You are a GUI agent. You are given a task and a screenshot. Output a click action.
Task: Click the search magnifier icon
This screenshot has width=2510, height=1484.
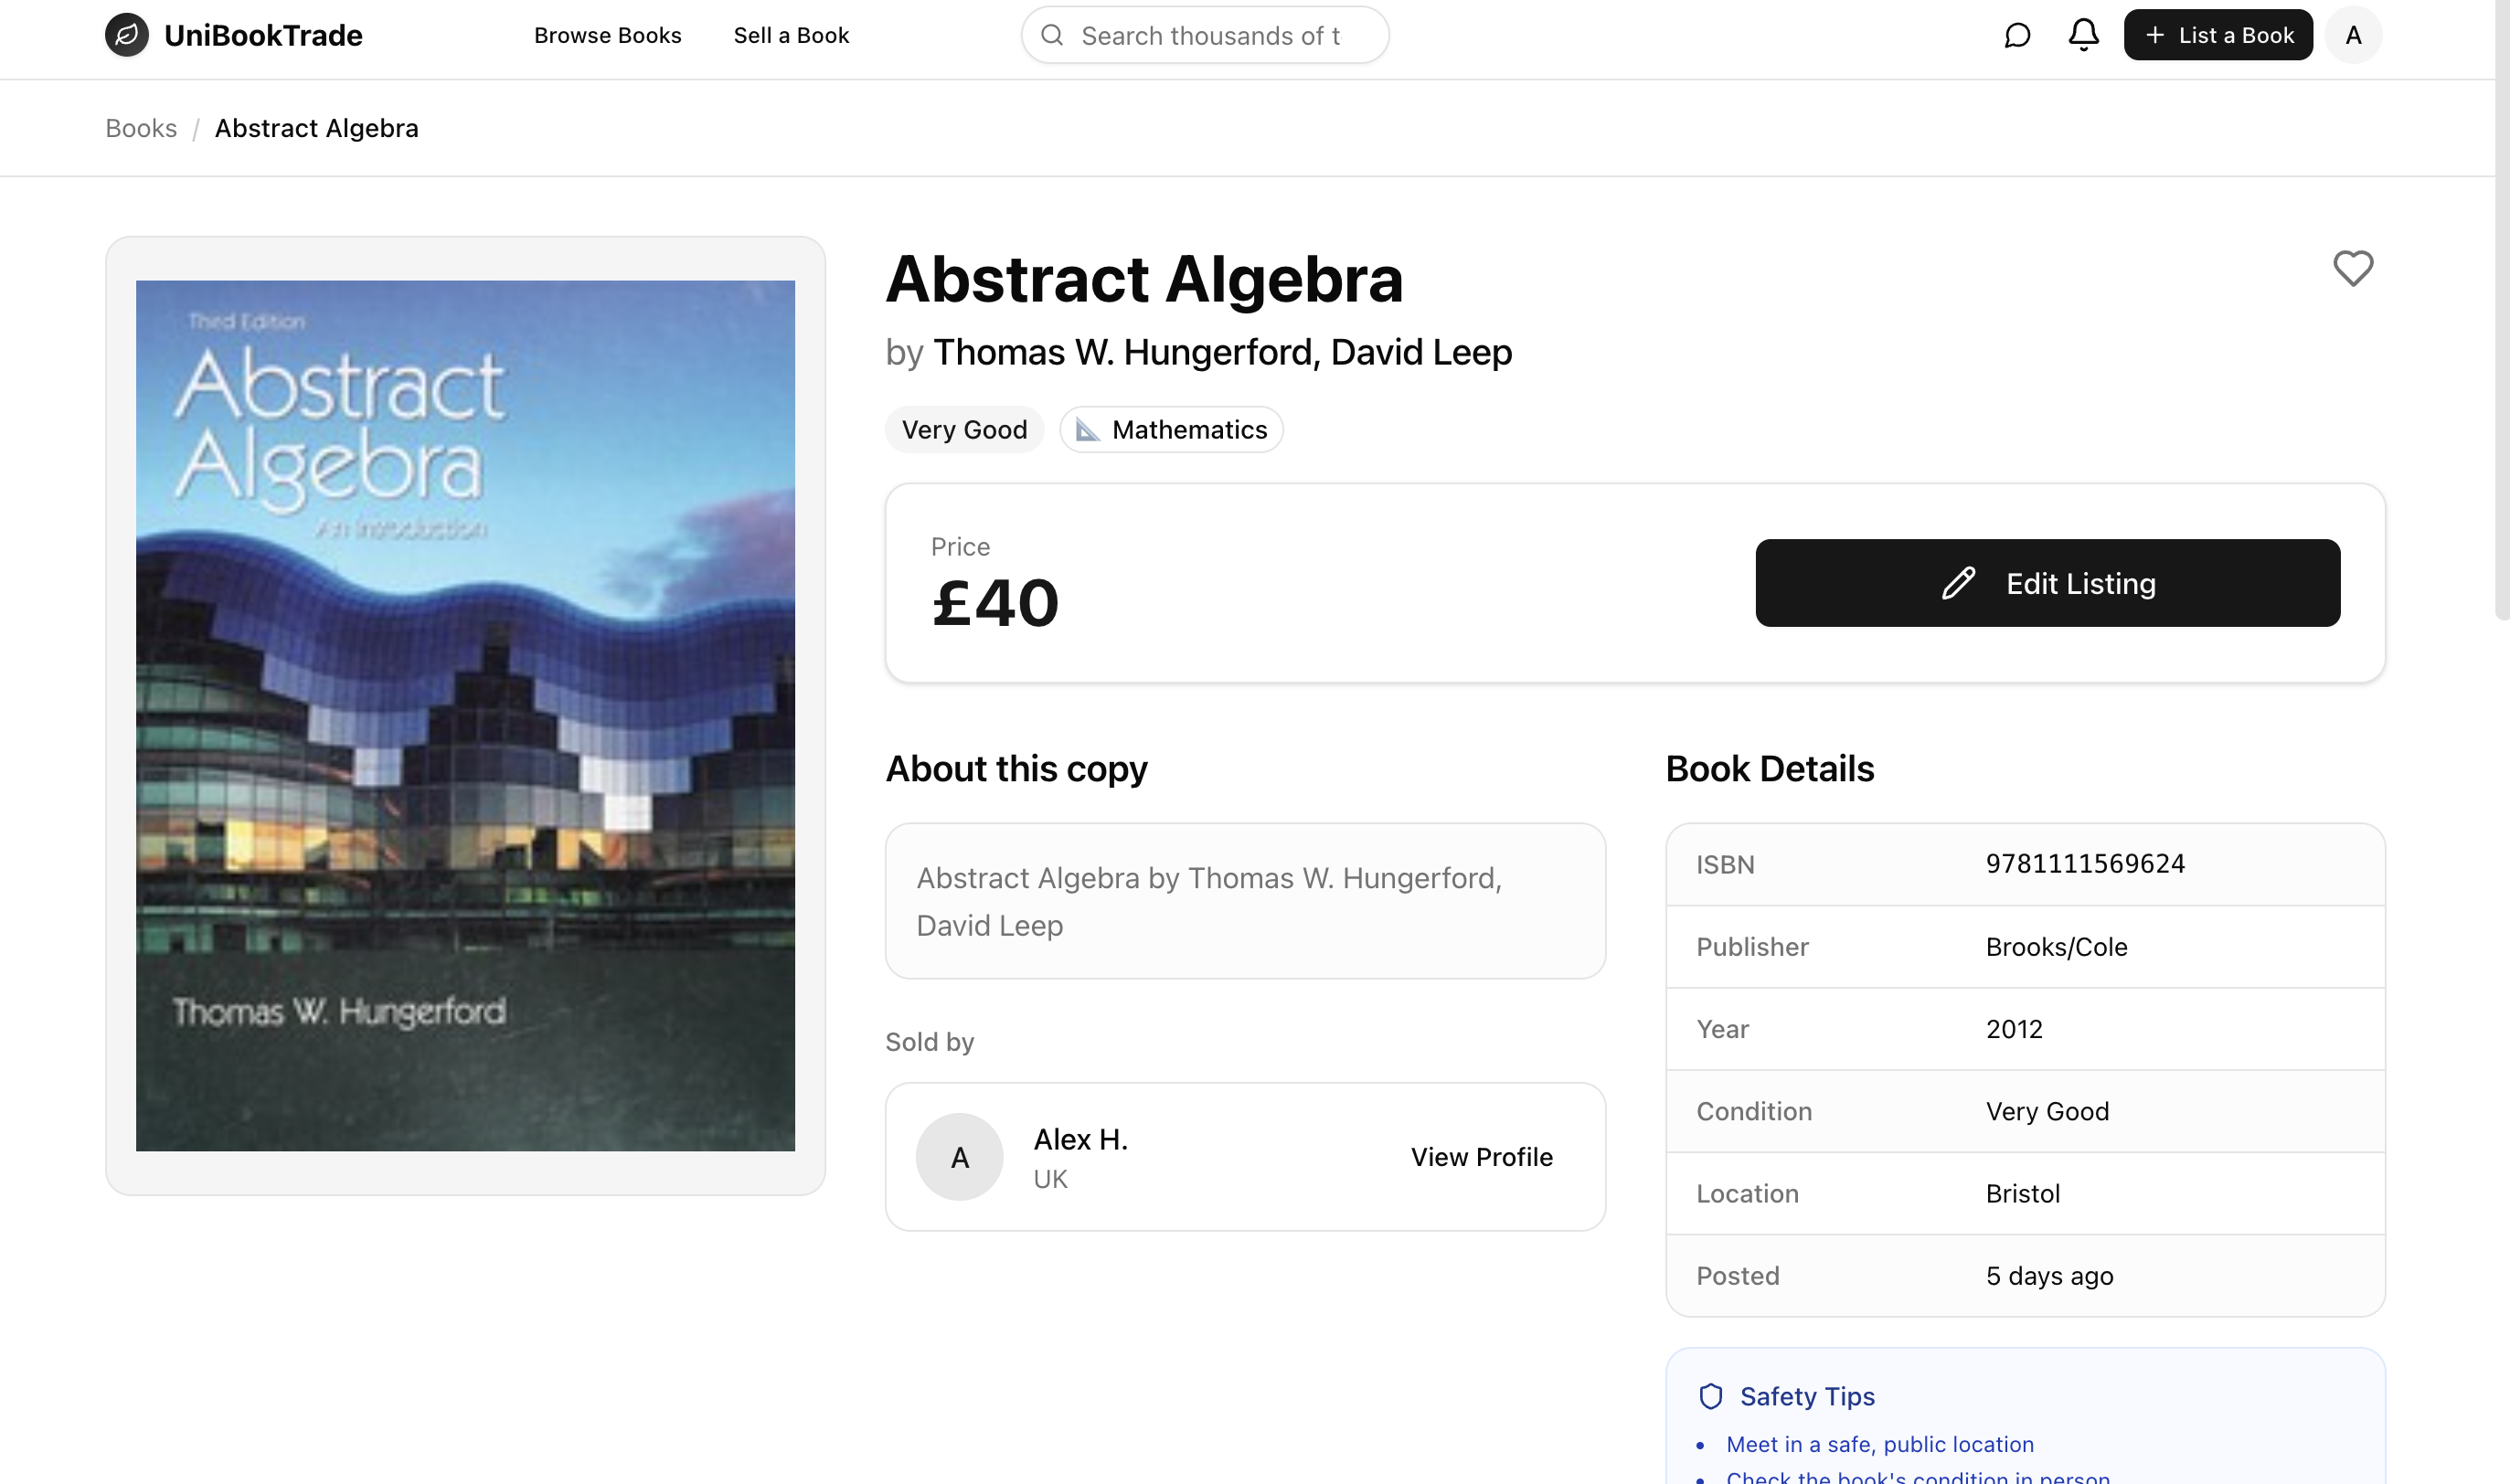click(1051, 35)
